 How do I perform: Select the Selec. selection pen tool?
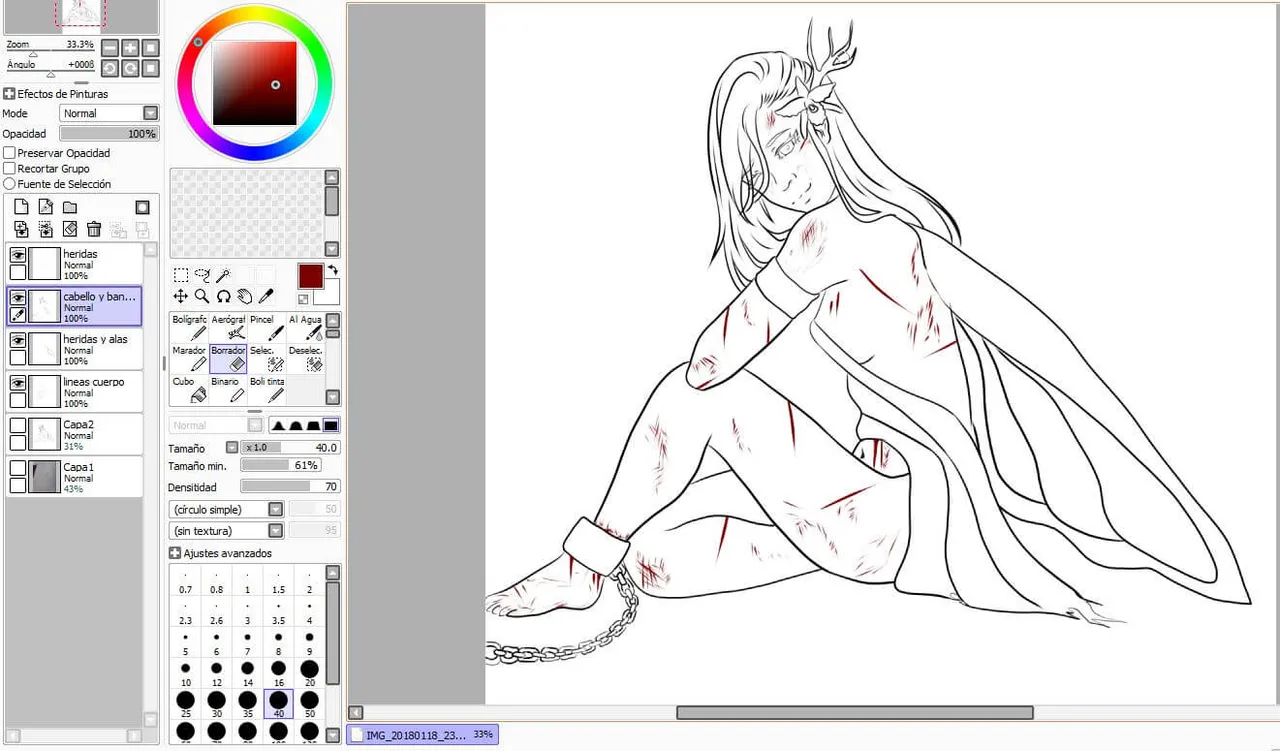click(x=267, y=358)
